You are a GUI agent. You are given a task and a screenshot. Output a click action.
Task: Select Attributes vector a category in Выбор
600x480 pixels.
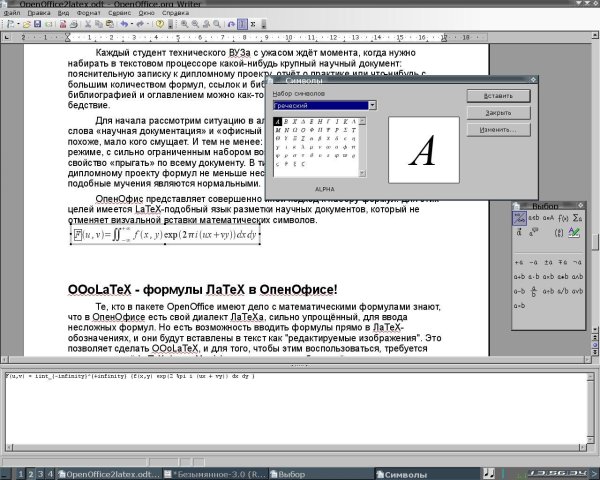coord(519,232)
